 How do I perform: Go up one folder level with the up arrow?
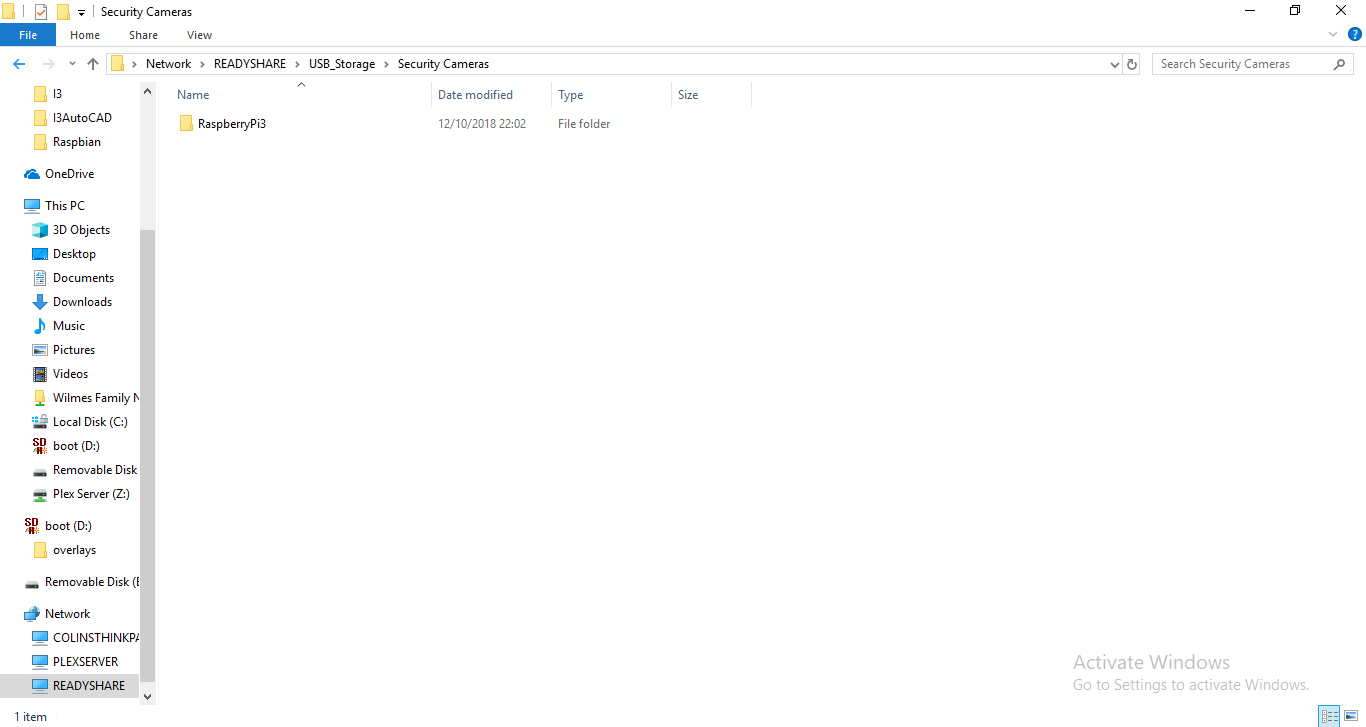92,63
